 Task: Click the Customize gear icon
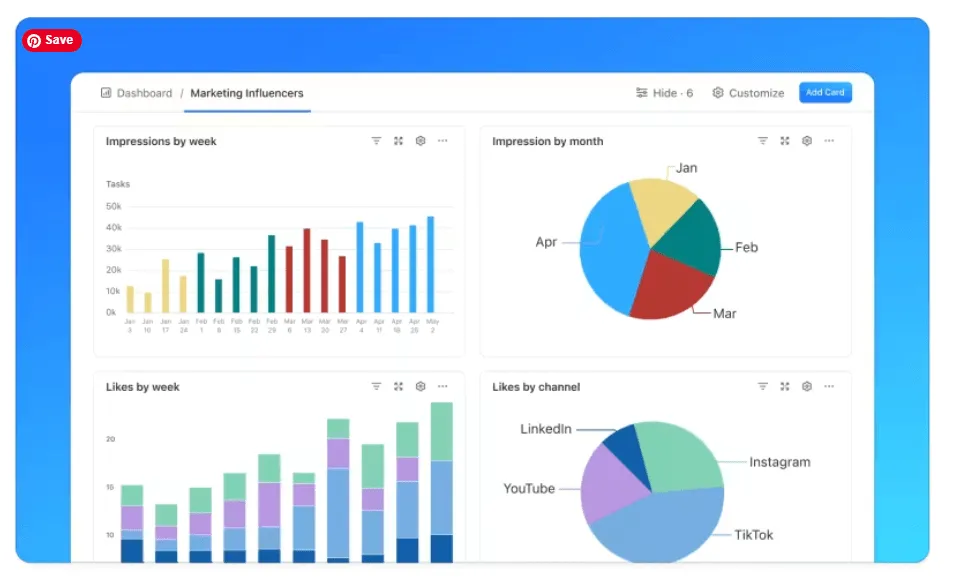tap(718, 93)
